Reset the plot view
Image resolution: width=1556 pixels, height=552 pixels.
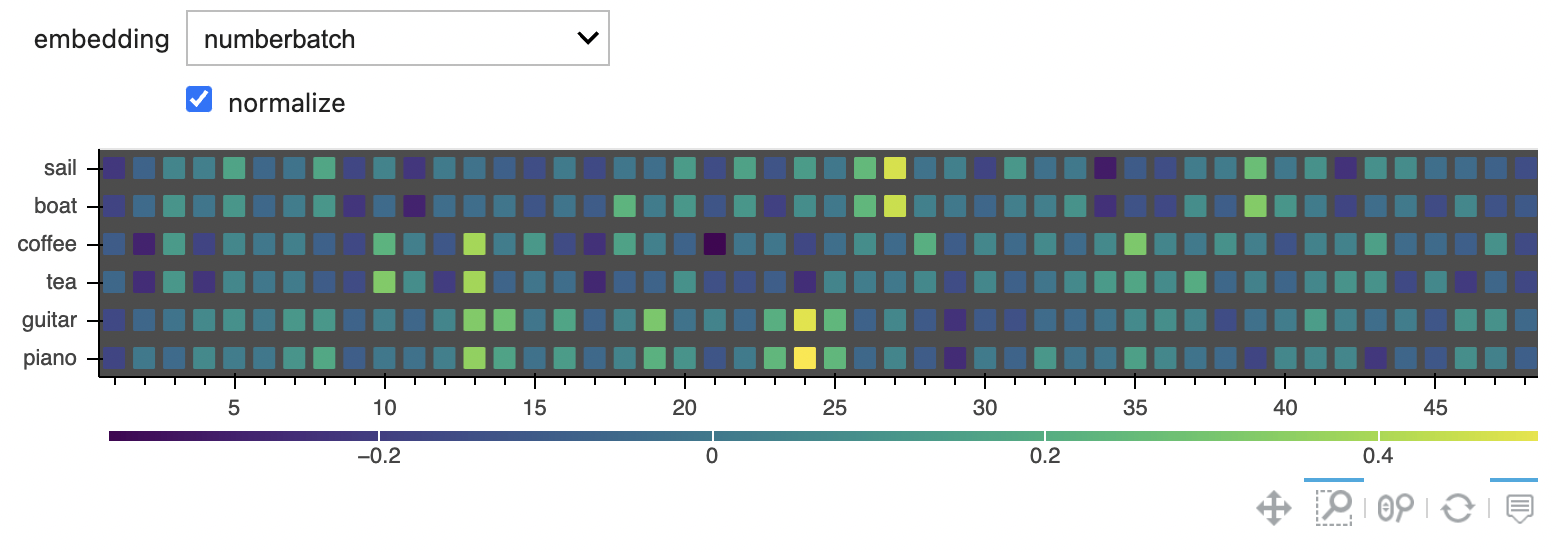[1457, 508]
